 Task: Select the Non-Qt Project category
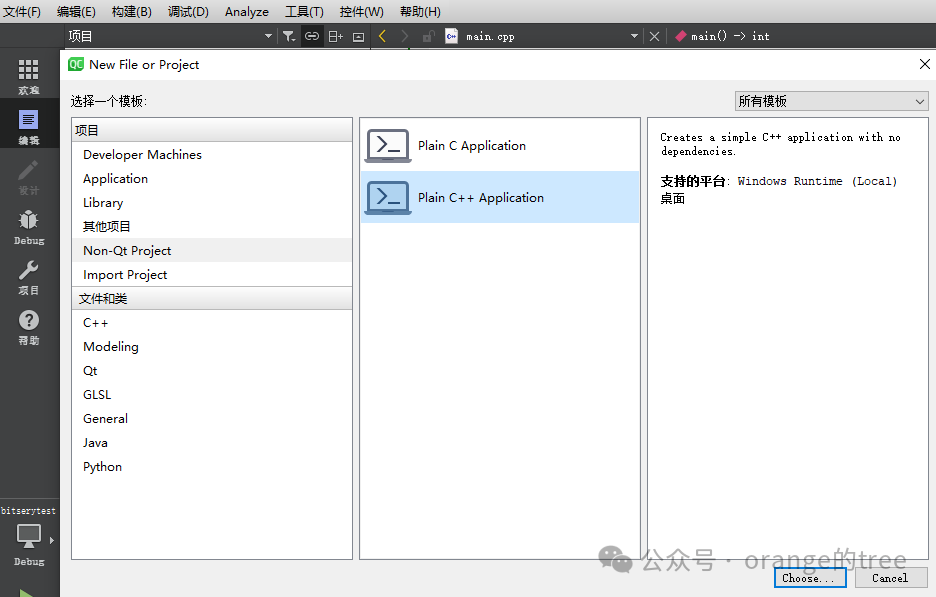212,250
